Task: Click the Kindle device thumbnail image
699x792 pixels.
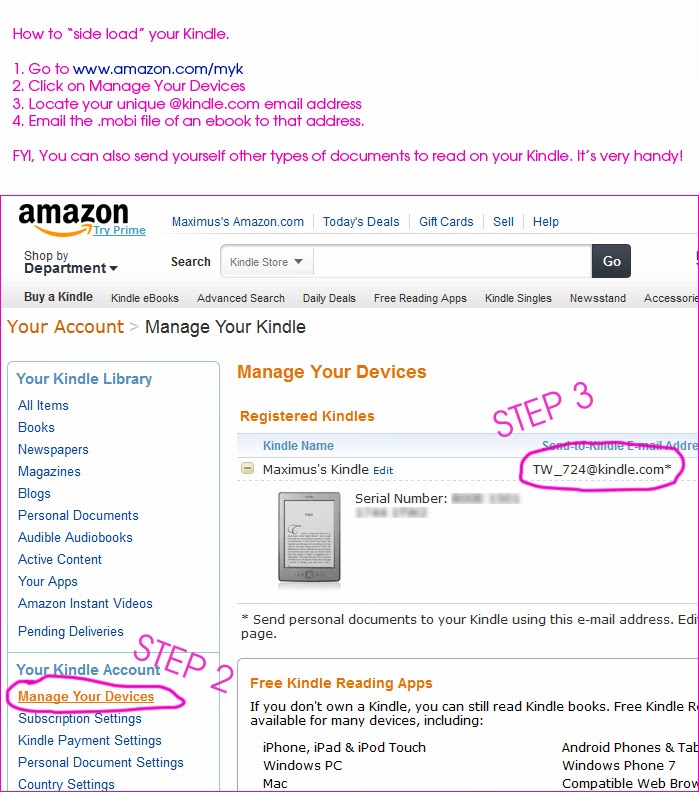Action: (309, 539)
